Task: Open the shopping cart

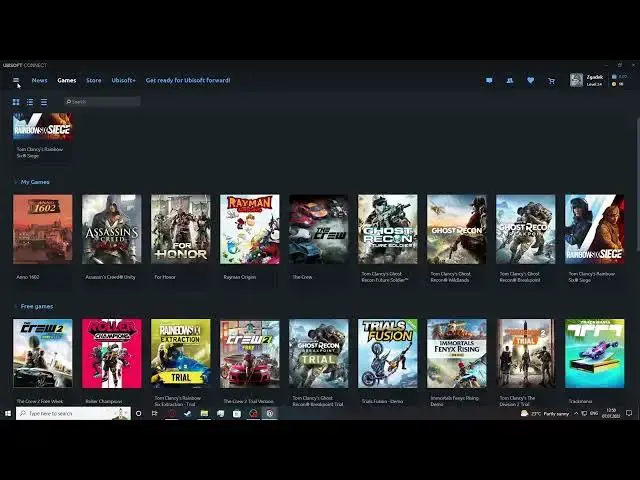Action: (551, 81)
